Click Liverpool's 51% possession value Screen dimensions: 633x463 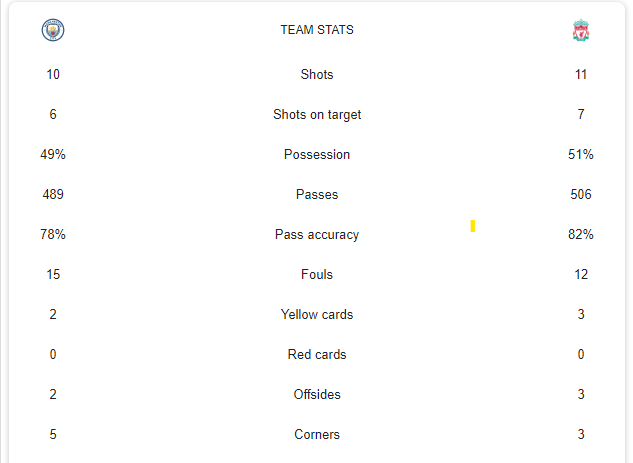tap(581, 154)
